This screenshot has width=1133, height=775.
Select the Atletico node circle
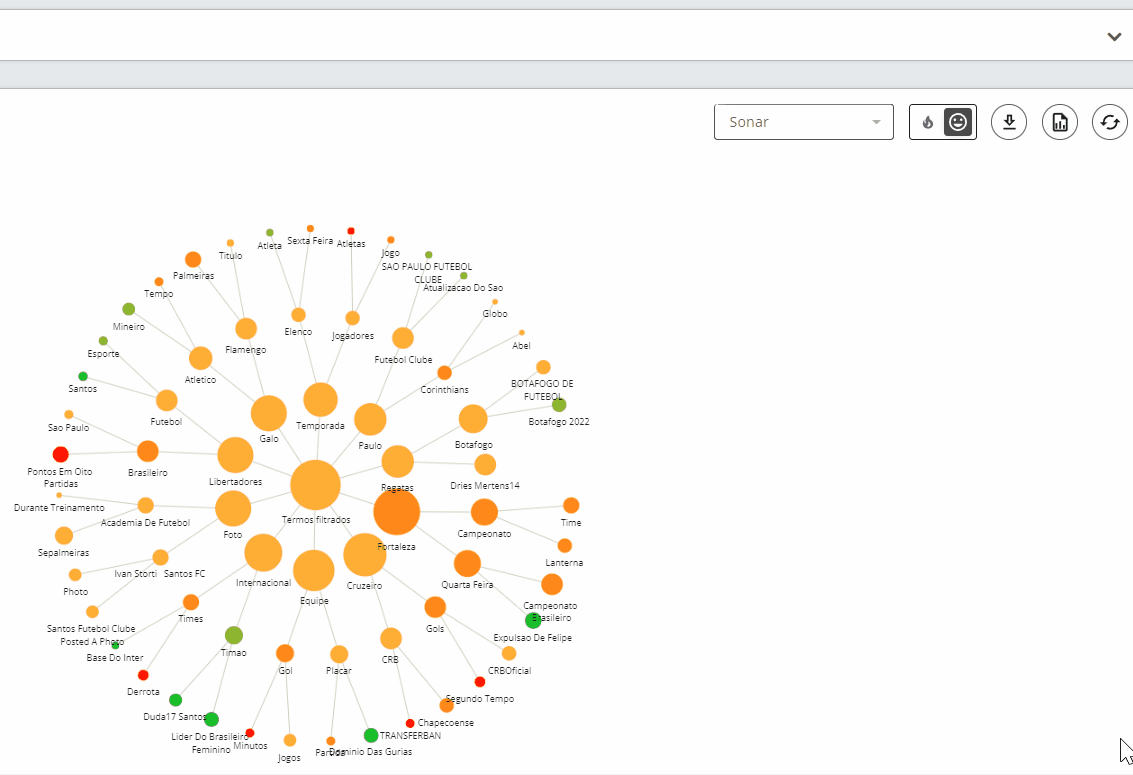200,358
